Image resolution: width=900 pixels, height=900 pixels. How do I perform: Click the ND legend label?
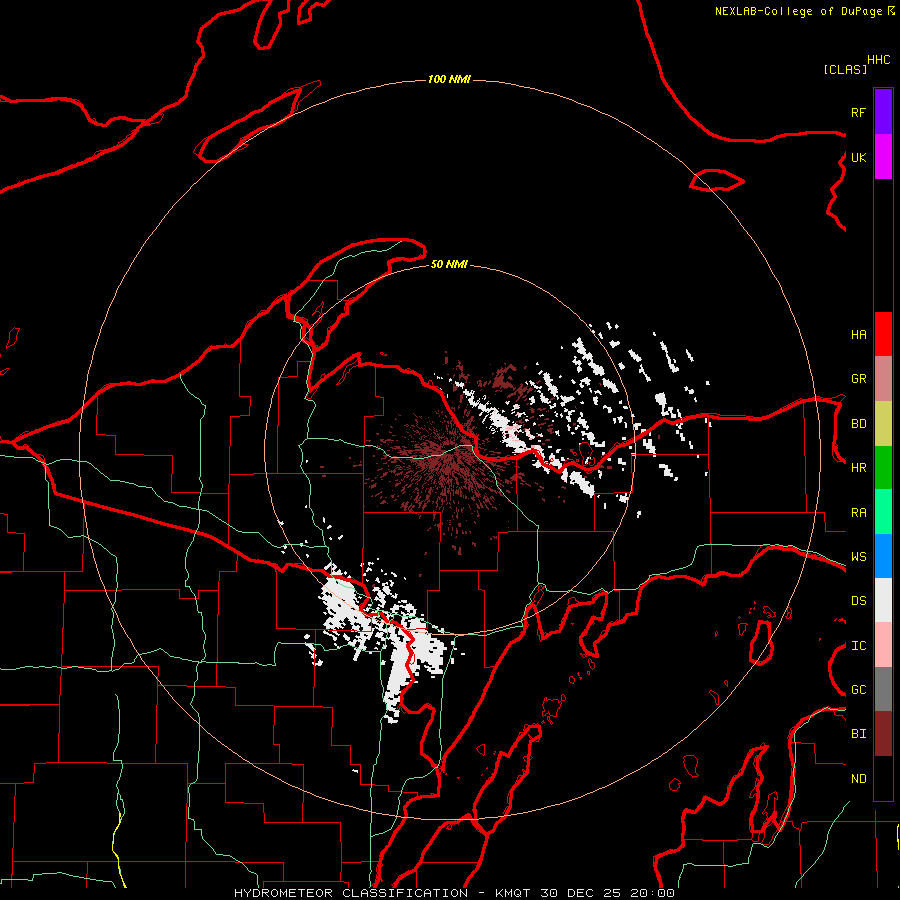tap(858, 779)
